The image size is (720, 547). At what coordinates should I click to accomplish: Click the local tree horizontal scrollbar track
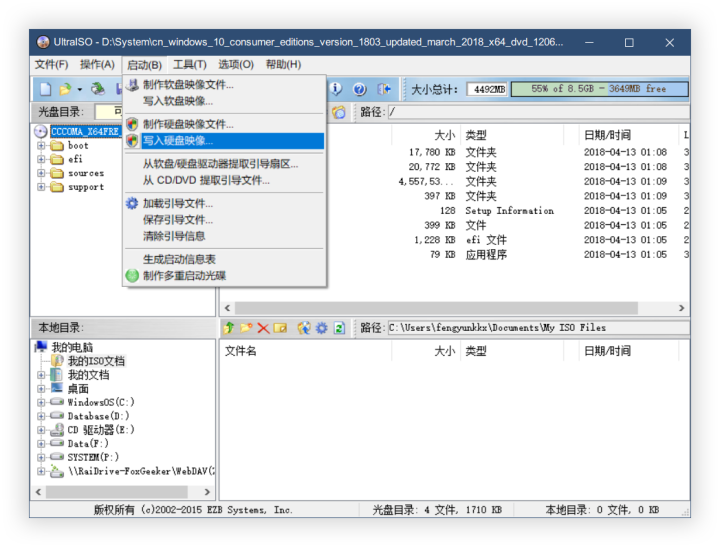pos(117,492)
